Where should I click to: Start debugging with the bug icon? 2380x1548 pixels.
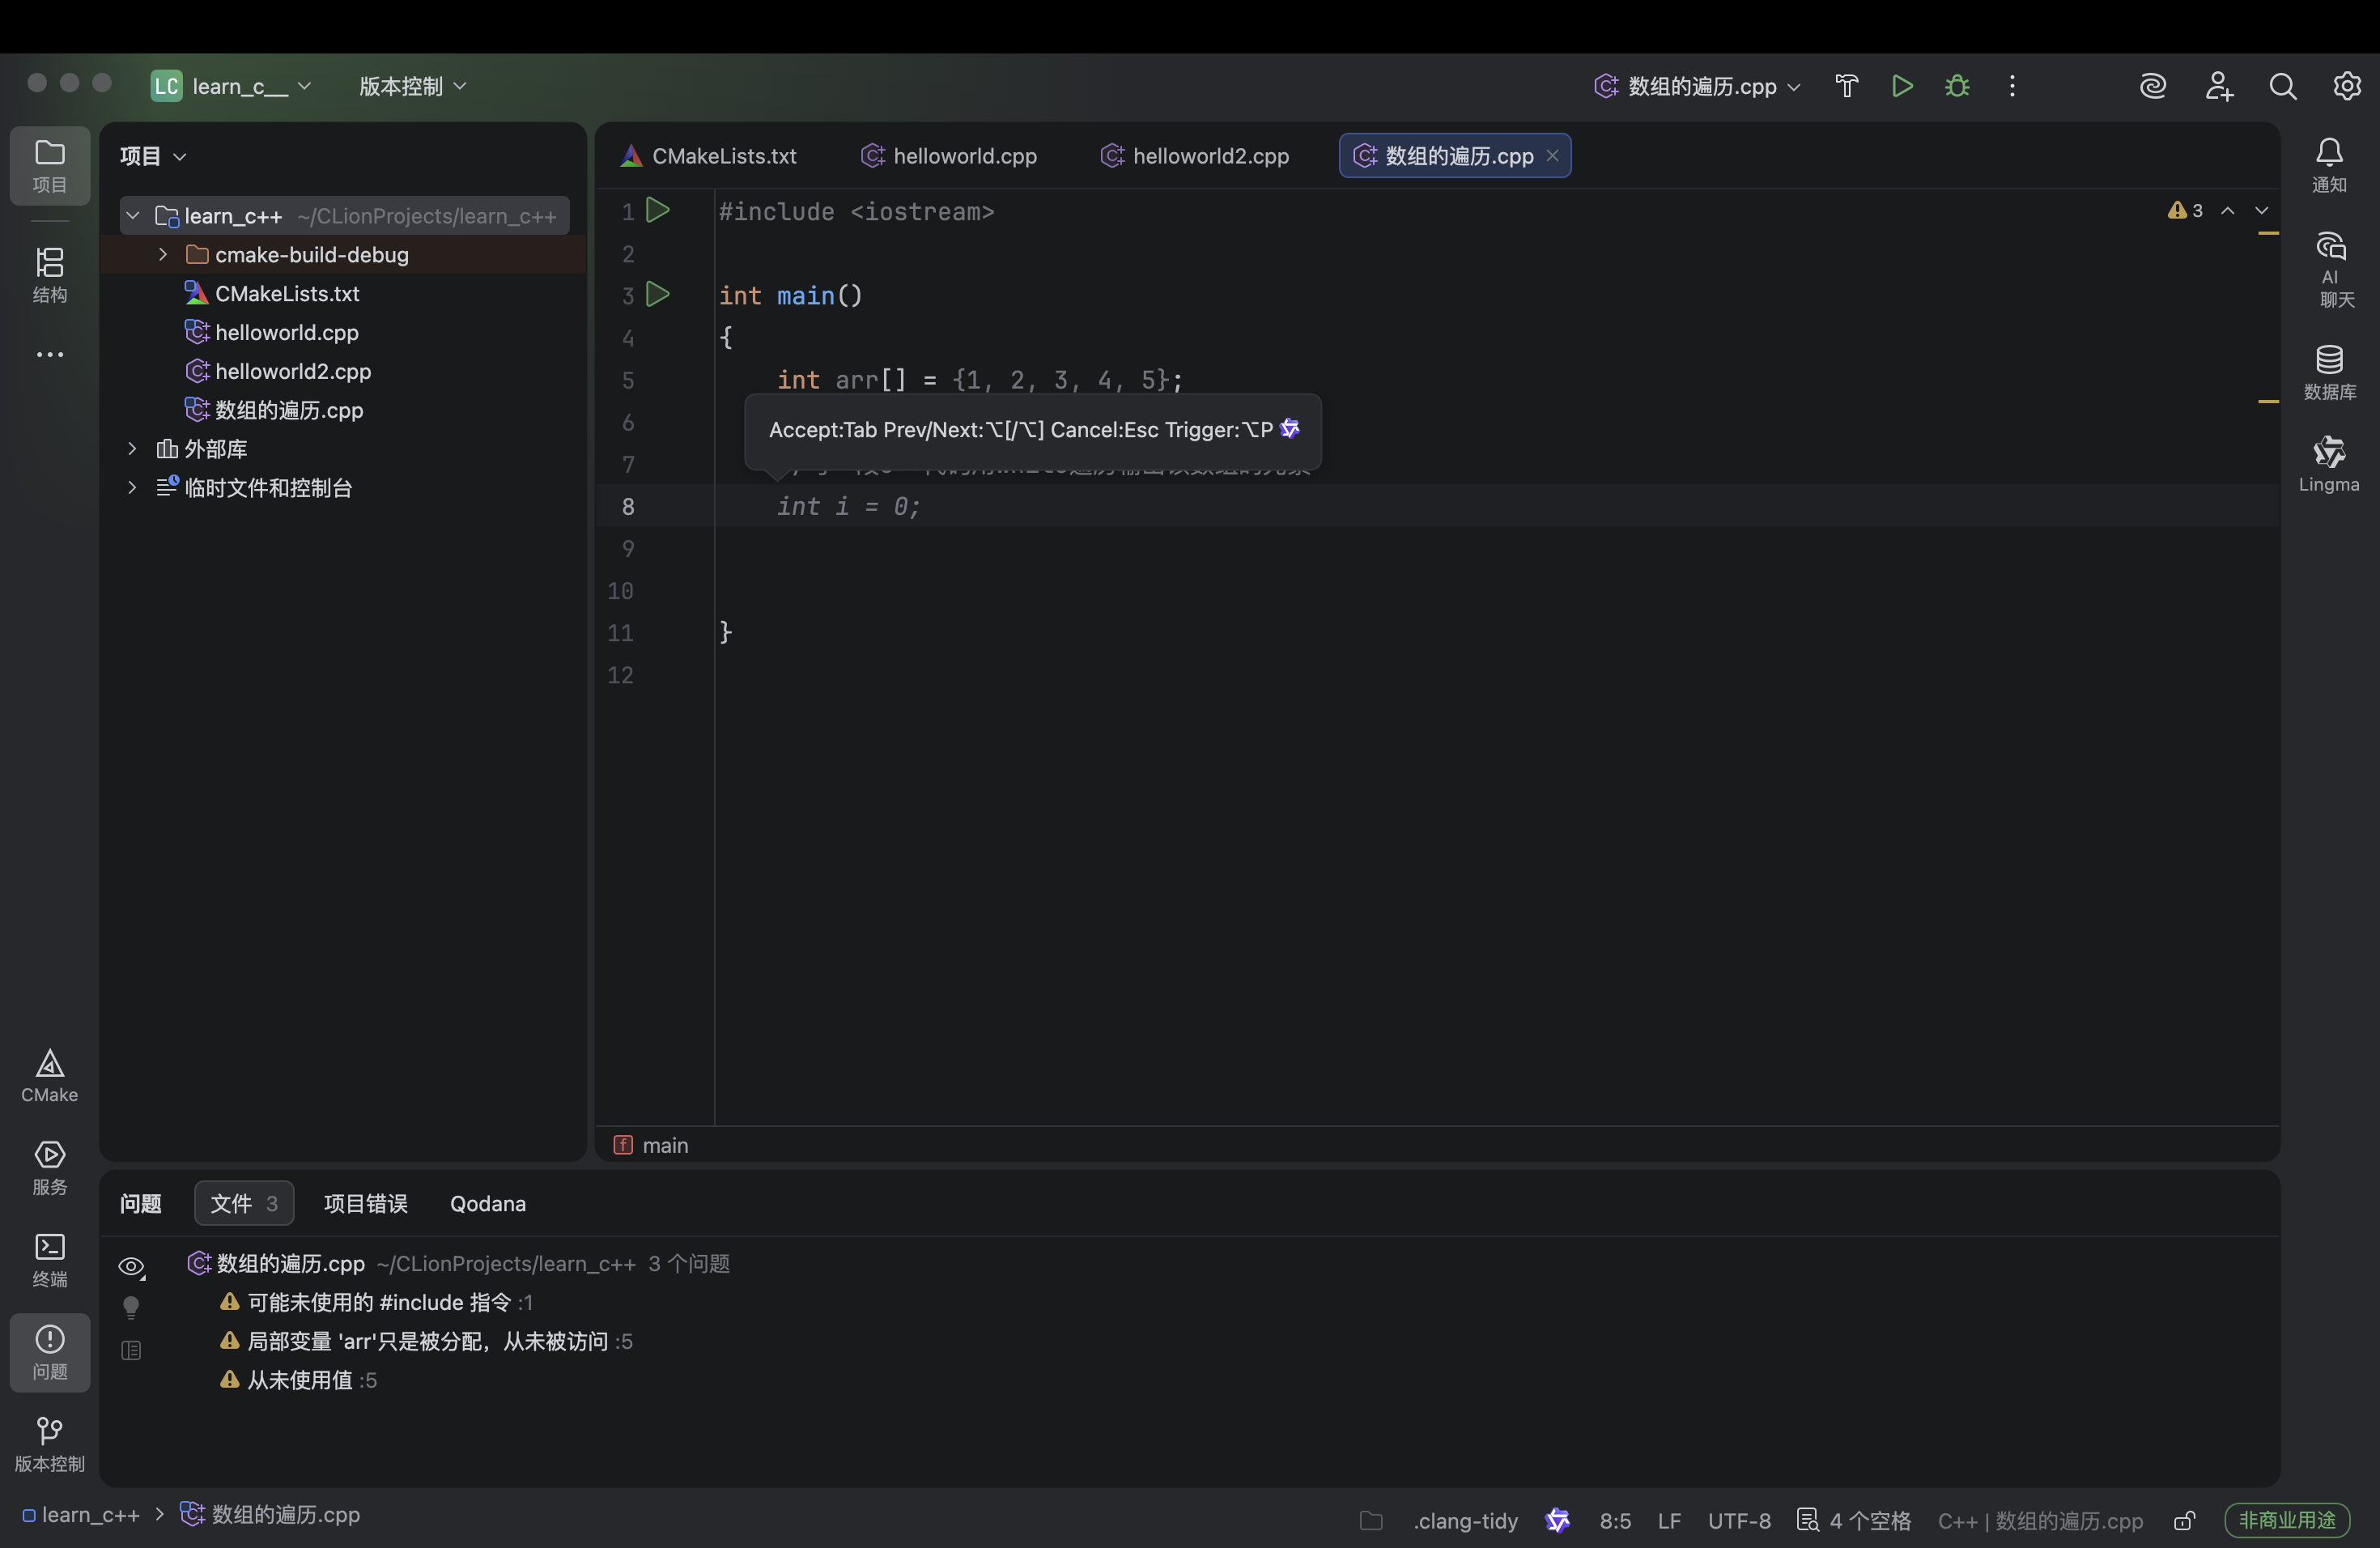click(1957, 86)
